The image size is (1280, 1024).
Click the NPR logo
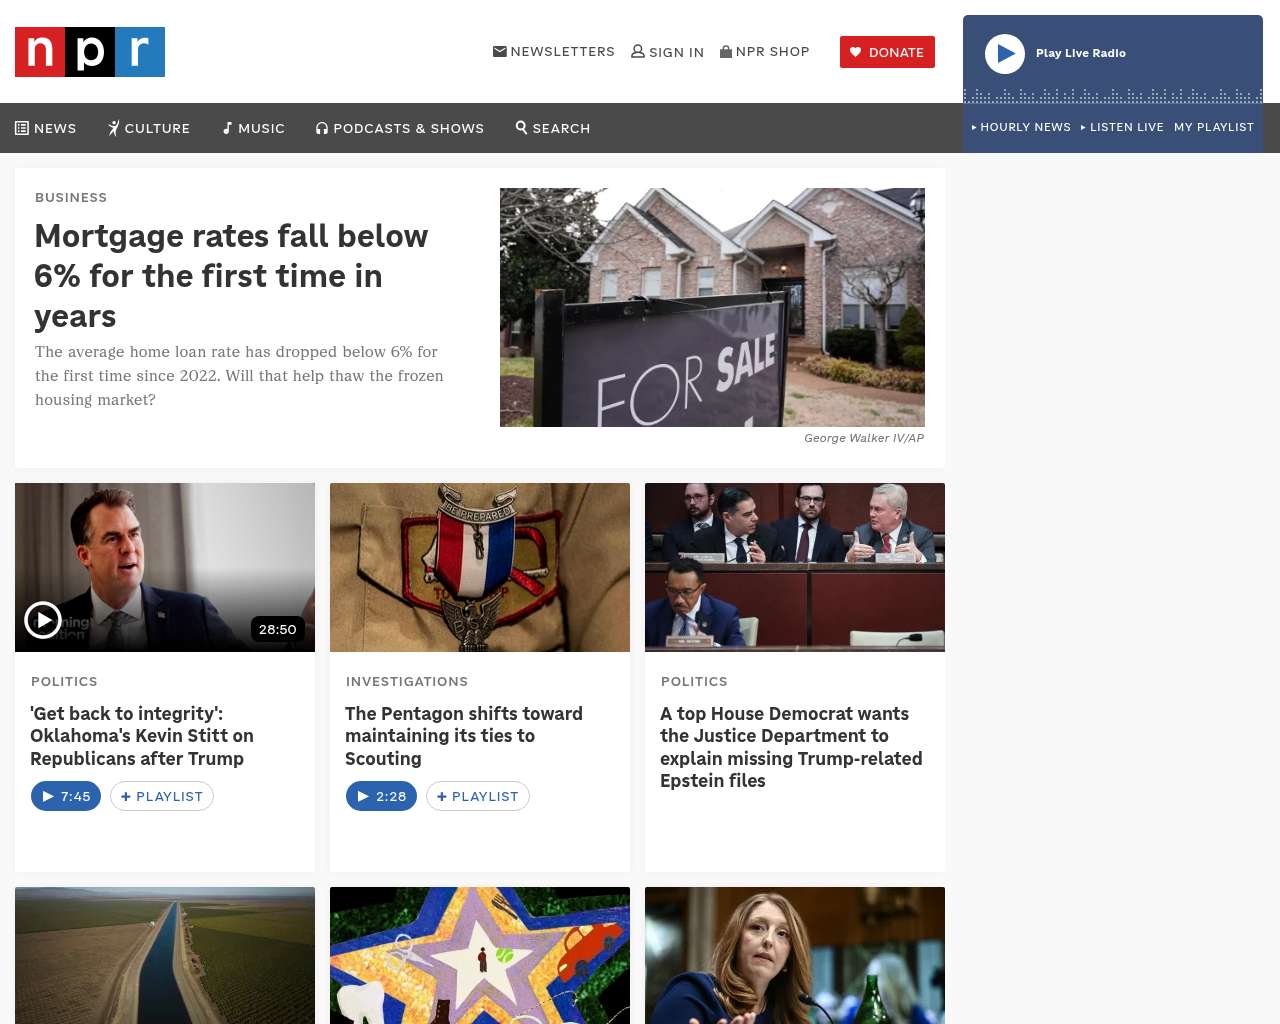90,52
